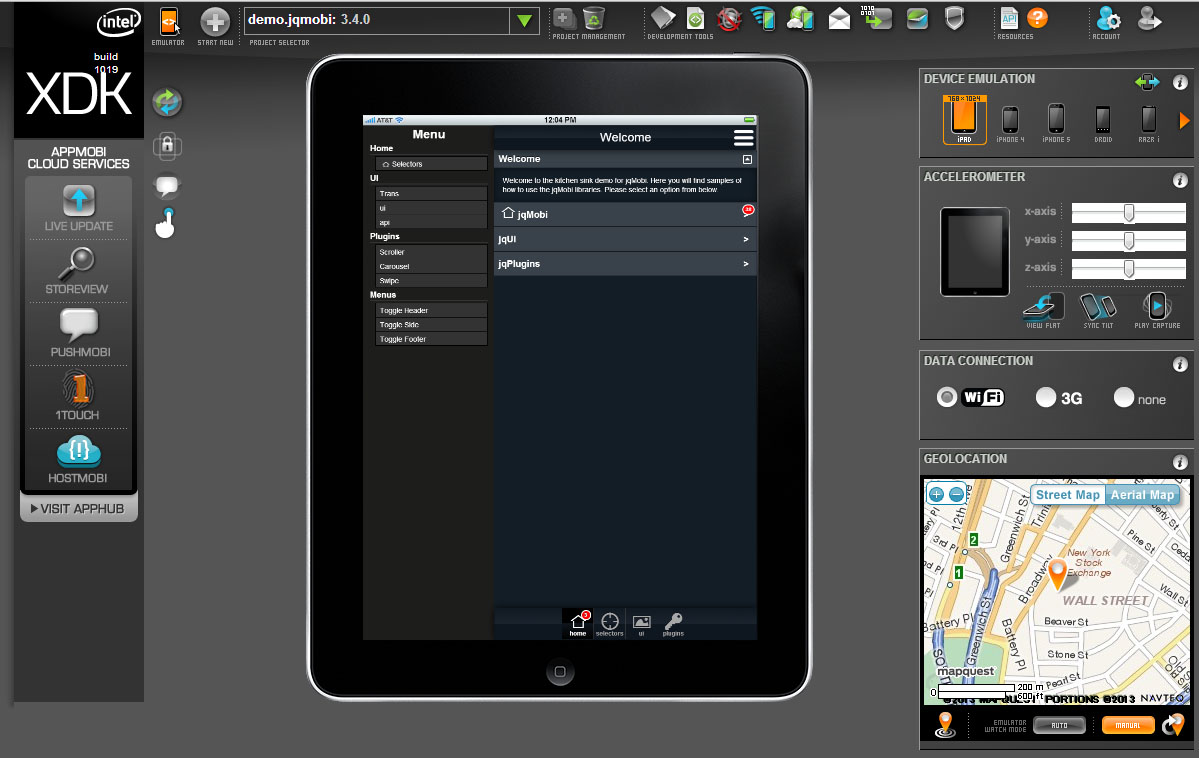Click the shield icon in Development Tools

coord(954,18)
